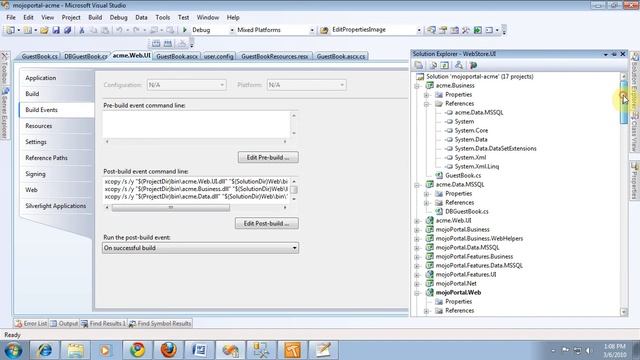Click the horizontal scrollbar thumb of post-build box
Screen dimensions: 640x360
point(171,208)
